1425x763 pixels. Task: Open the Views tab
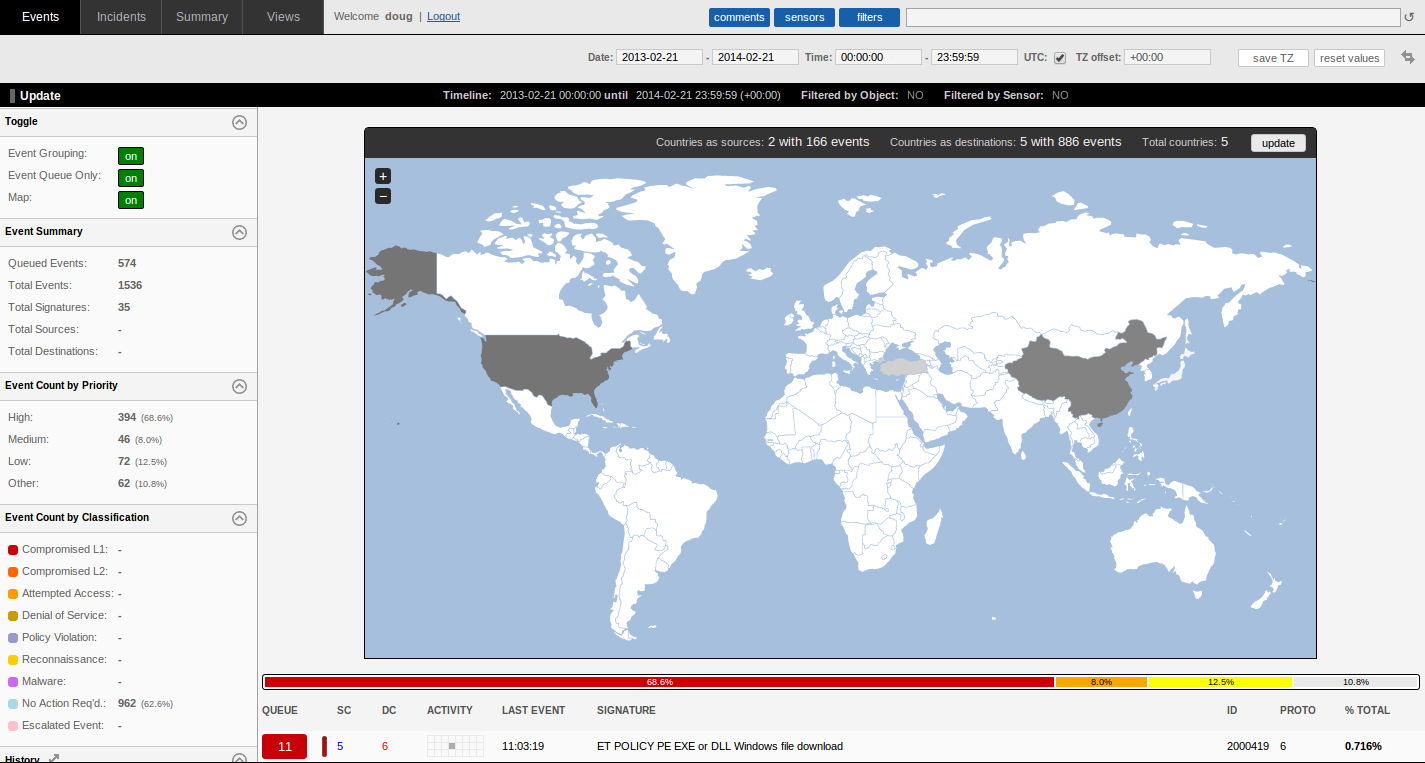click(282, 16)
